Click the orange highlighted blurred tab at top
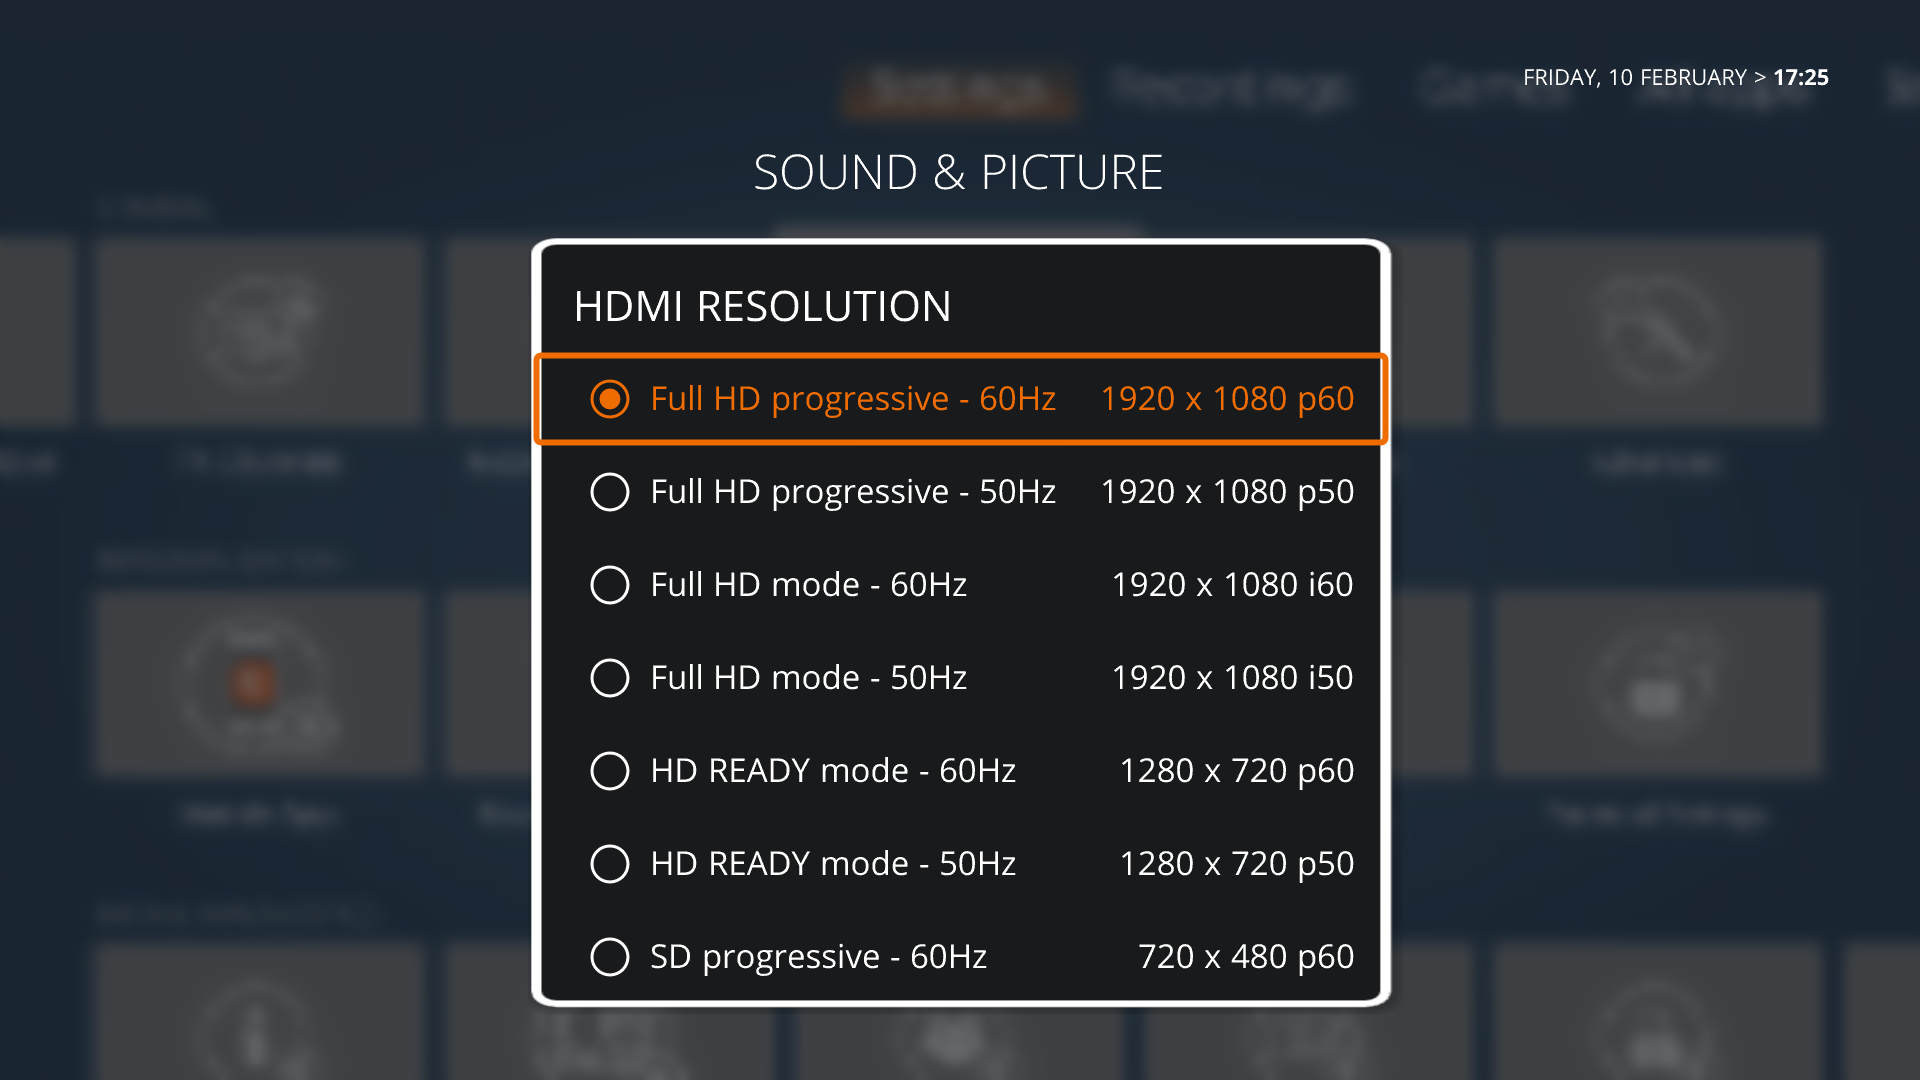The width and height of the screenshot is (1920, 1080). [x=958, y=92]
